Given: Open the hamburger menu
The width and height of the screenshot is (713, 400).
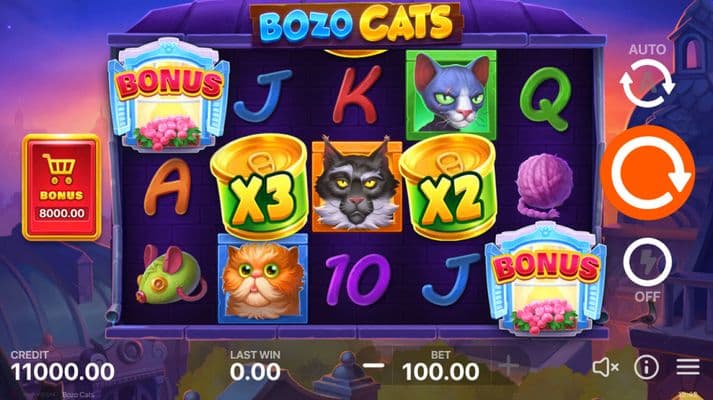Looking at the screenshot, I should [x=688, y=367].
